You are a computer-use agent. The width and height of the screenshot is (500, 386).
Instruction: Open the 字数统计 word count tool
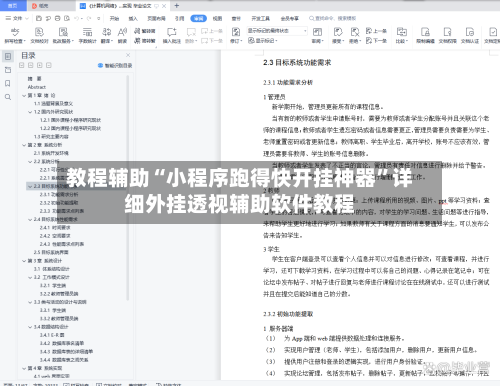pyautogui.click(x=87, y=35)
